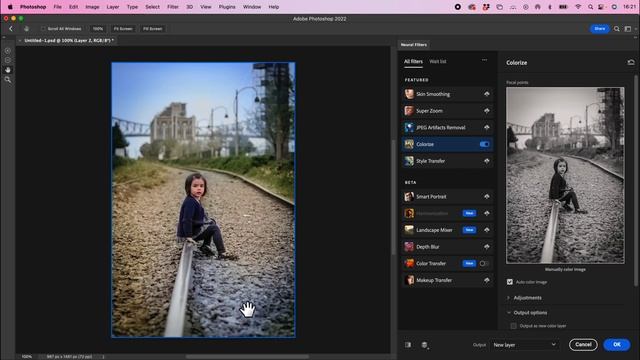Check Scroll All Windows checkbox
The image size is (640, 360).
(43, 29)
